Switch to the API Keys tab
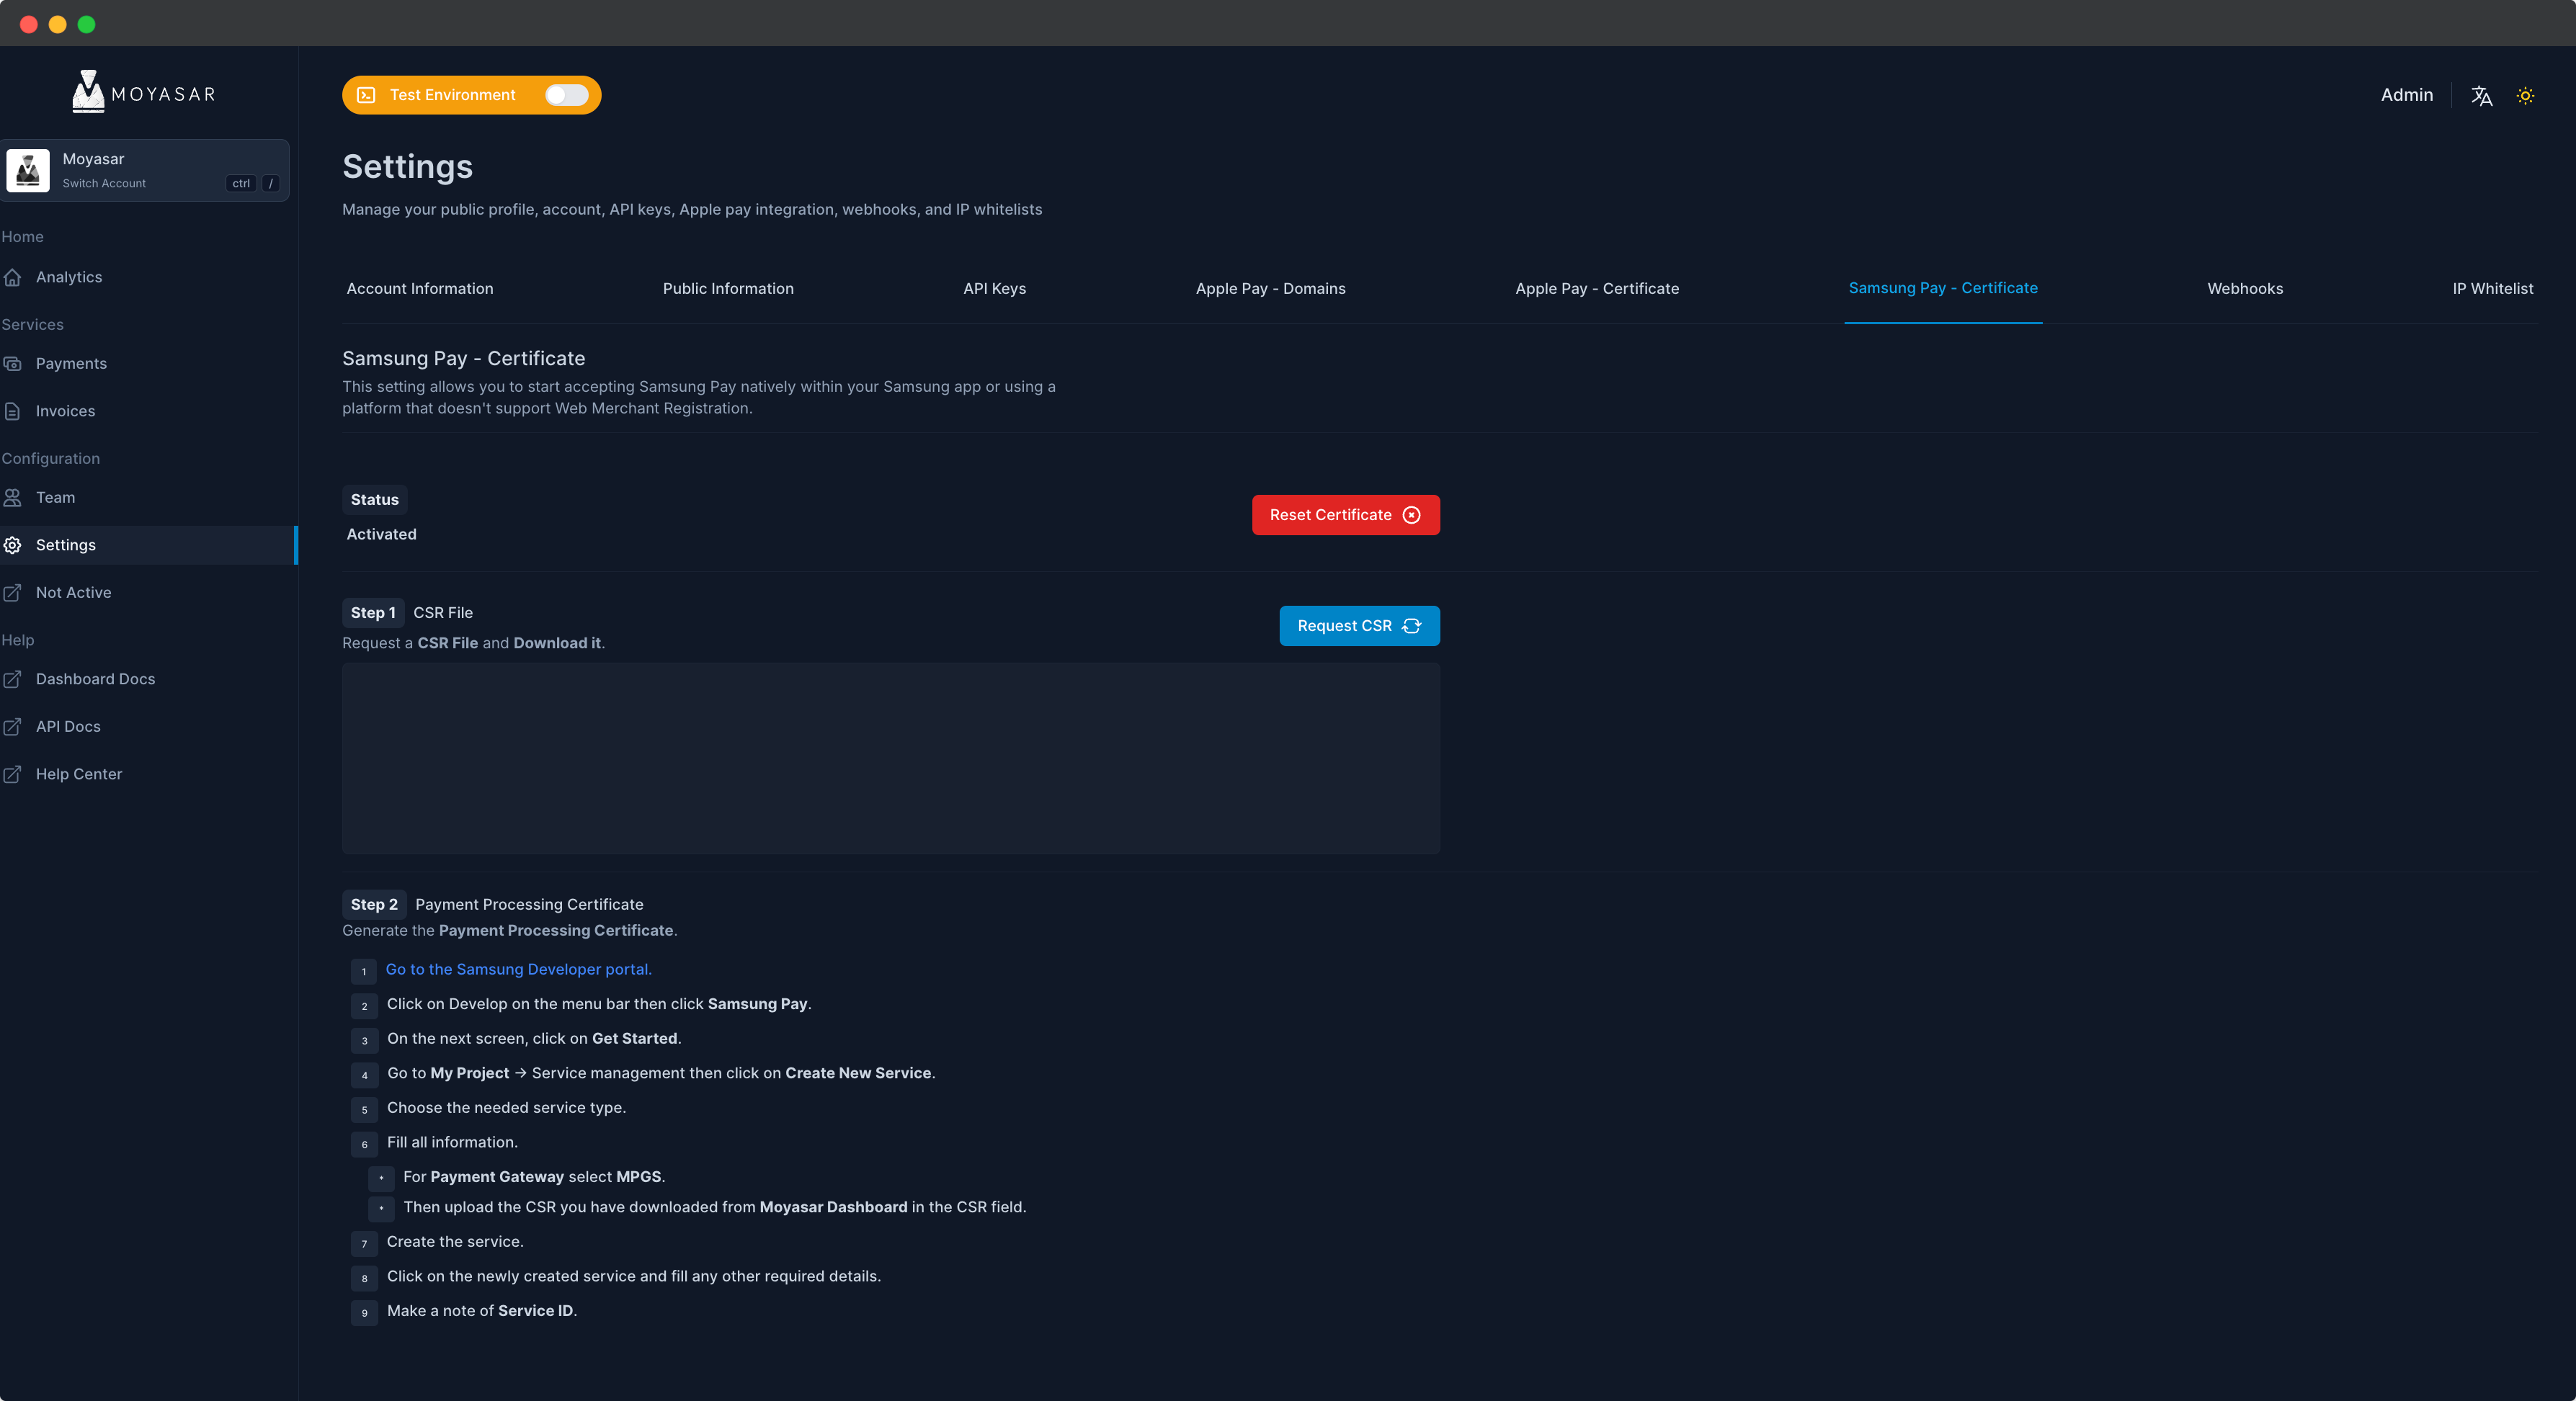Image resolution: width=2576 pixels, height=1401 pixels. tap(994, 289)
